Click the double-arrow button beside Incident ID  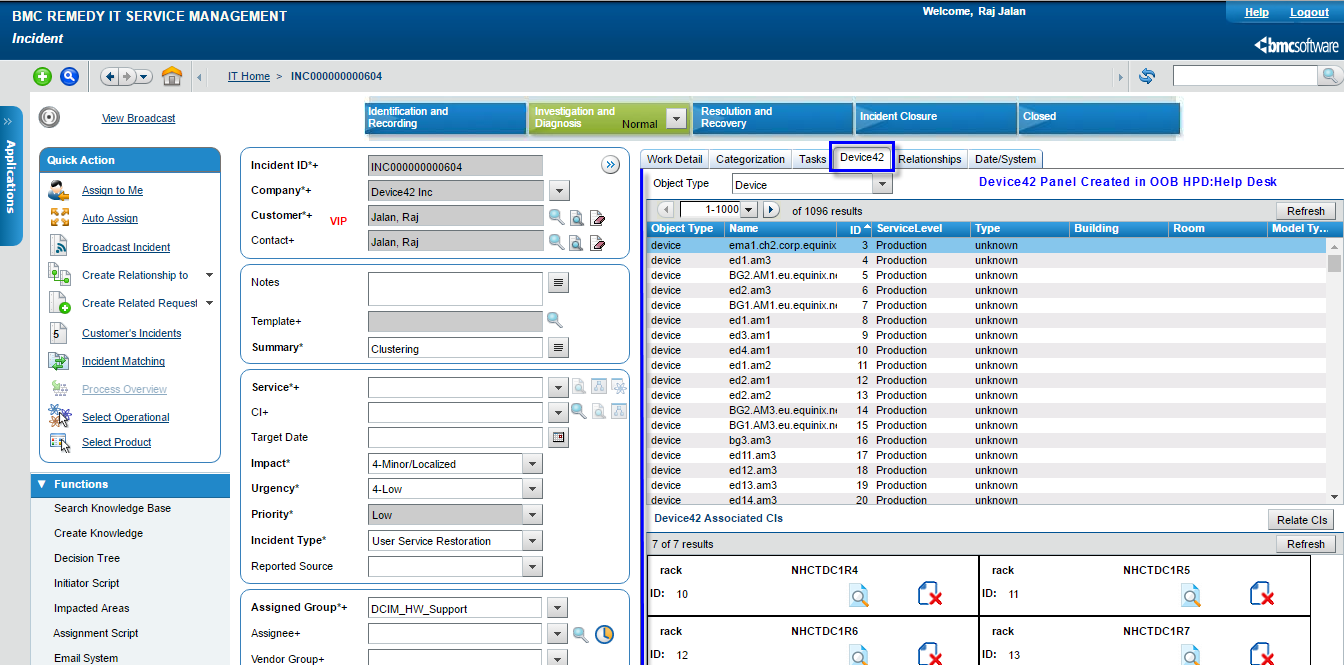(611, 165)
